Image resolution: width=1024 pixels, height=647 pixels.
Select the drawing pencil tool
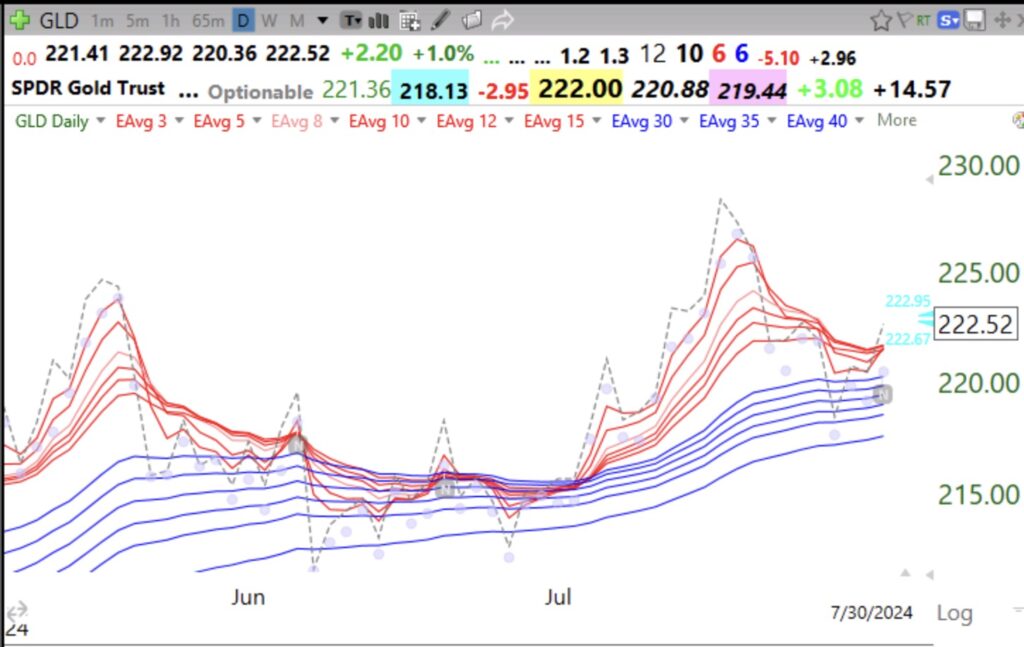coord(439,20)
